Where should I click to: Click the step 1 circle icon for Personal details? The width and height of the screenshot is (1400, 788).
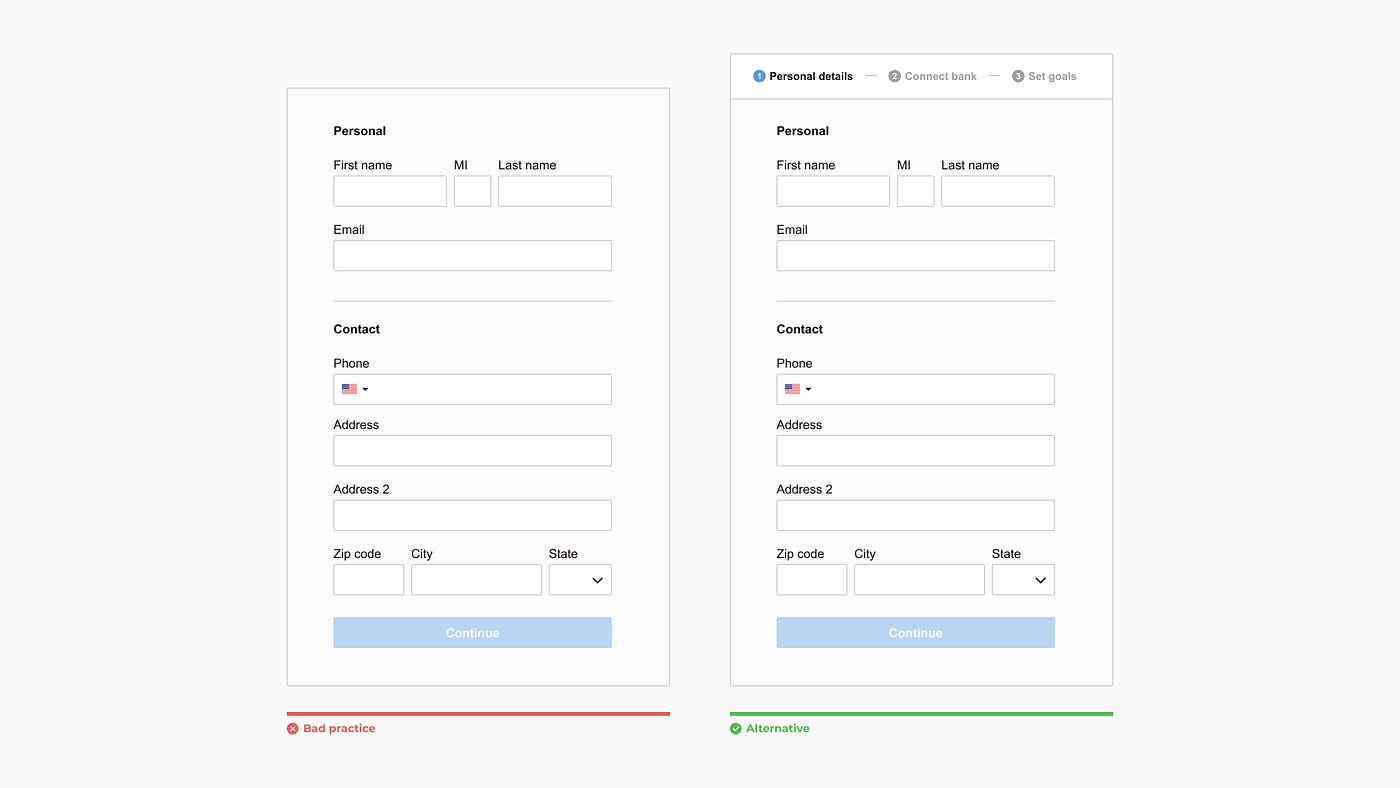coord(759,76)
